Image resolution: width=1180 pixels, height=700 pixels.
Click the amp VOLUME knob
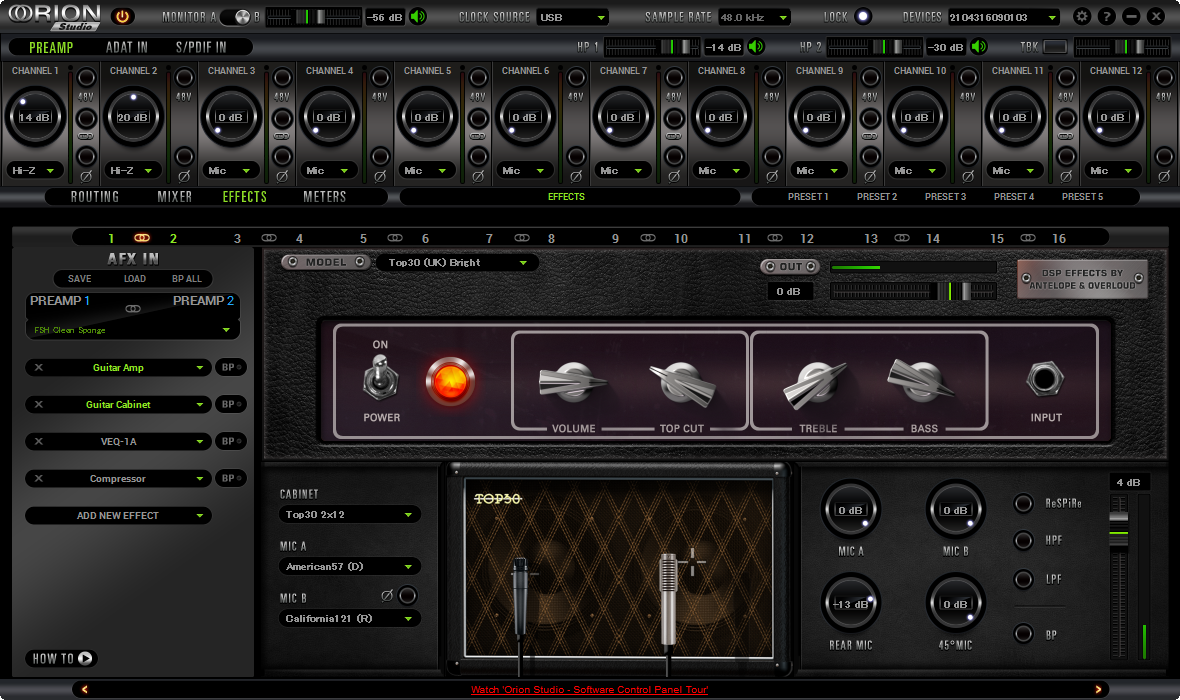[x=573, y=382]
